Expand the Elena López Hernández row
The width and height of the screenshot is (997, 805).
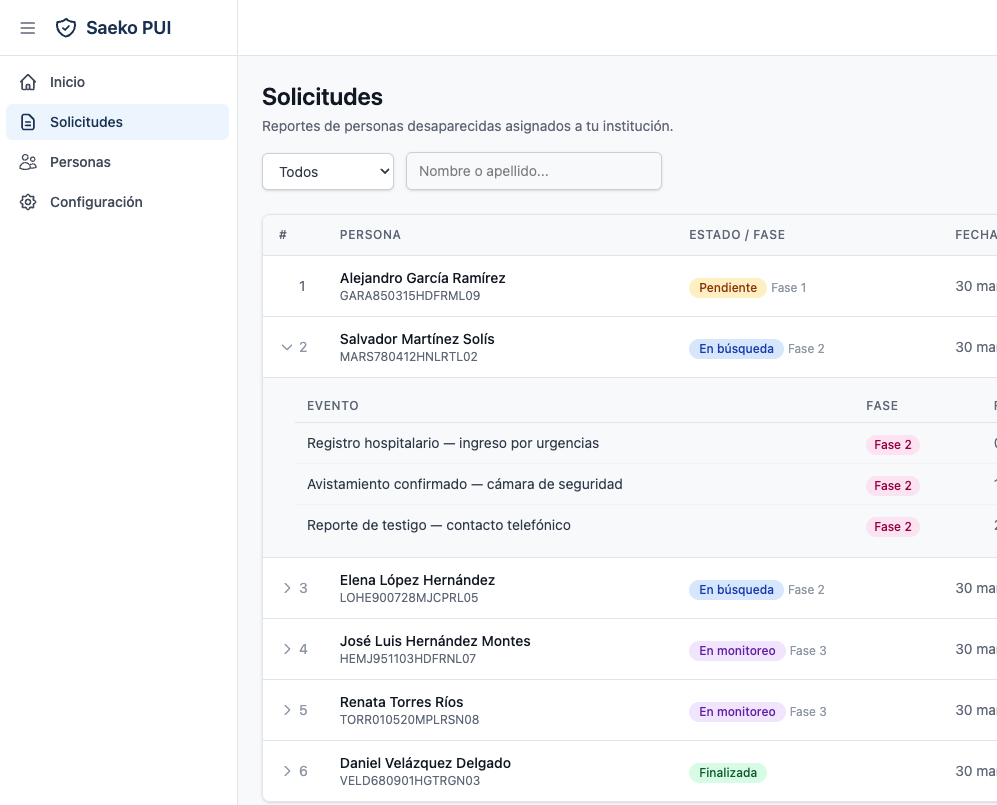click(287, 588)
